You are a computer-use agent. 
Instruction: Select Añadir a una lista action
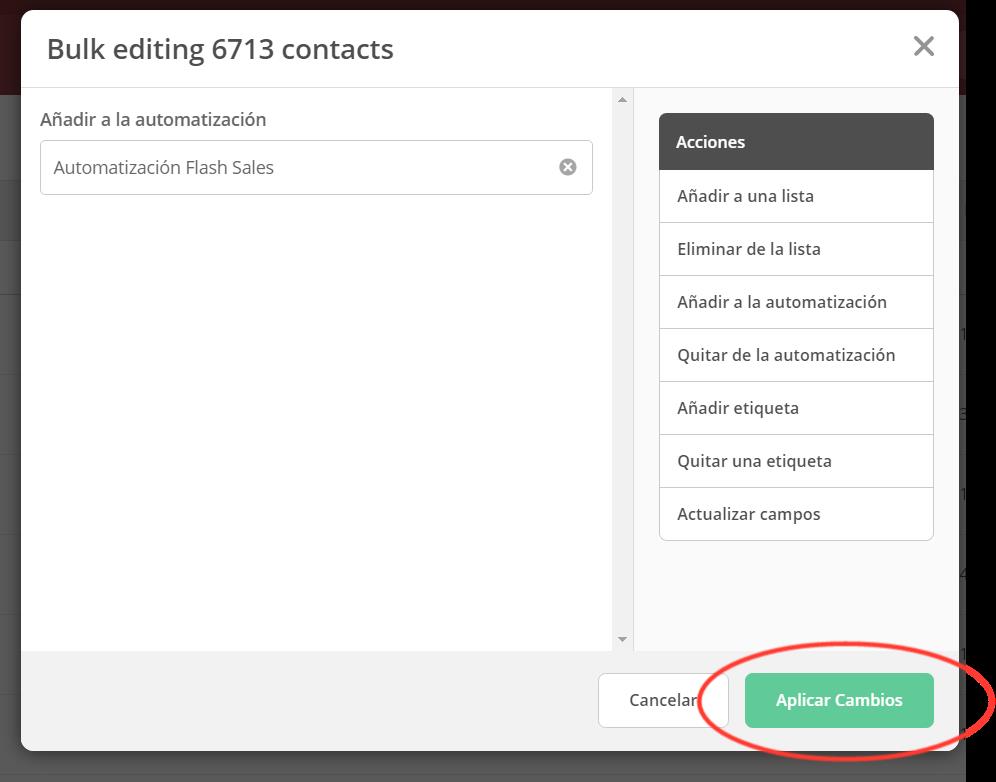click(x=796, y=196)
